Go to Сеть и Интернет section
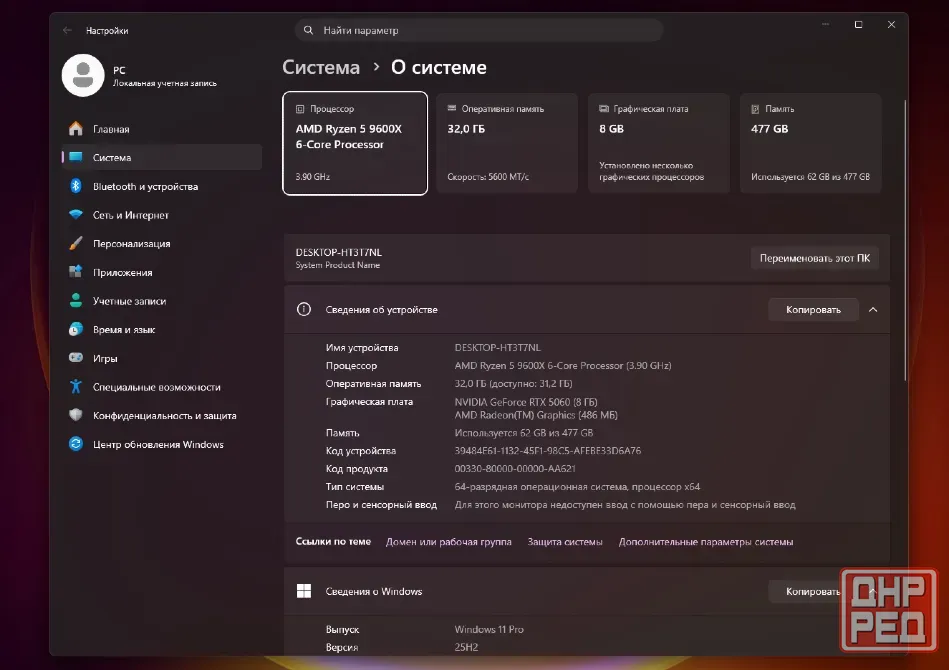 pyautogui.click(x=162, y=215)
